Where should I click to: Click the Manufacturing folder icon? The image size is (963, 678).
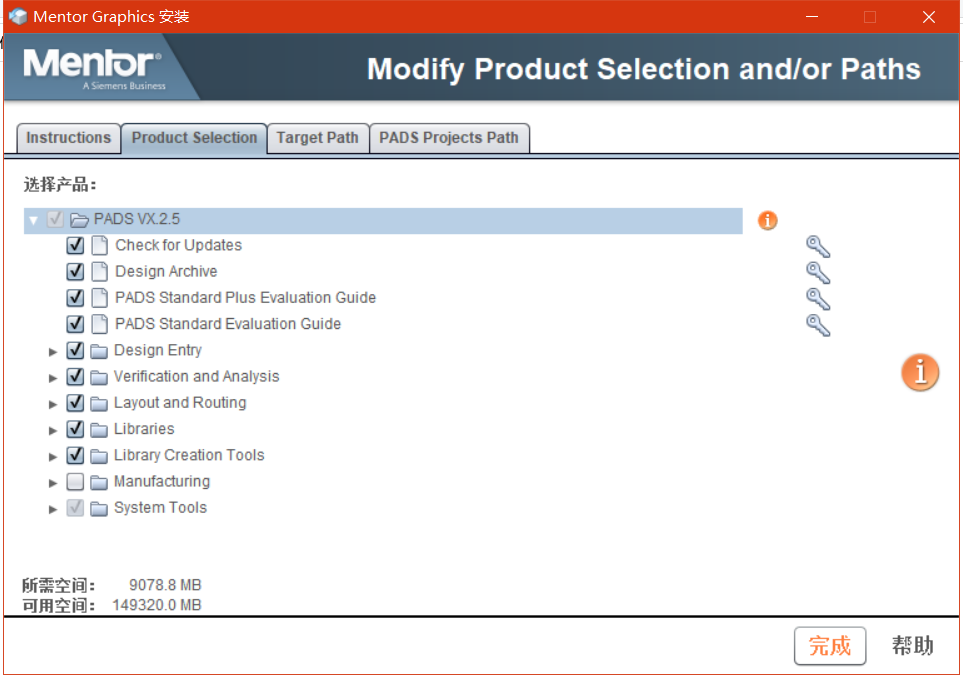99,482
